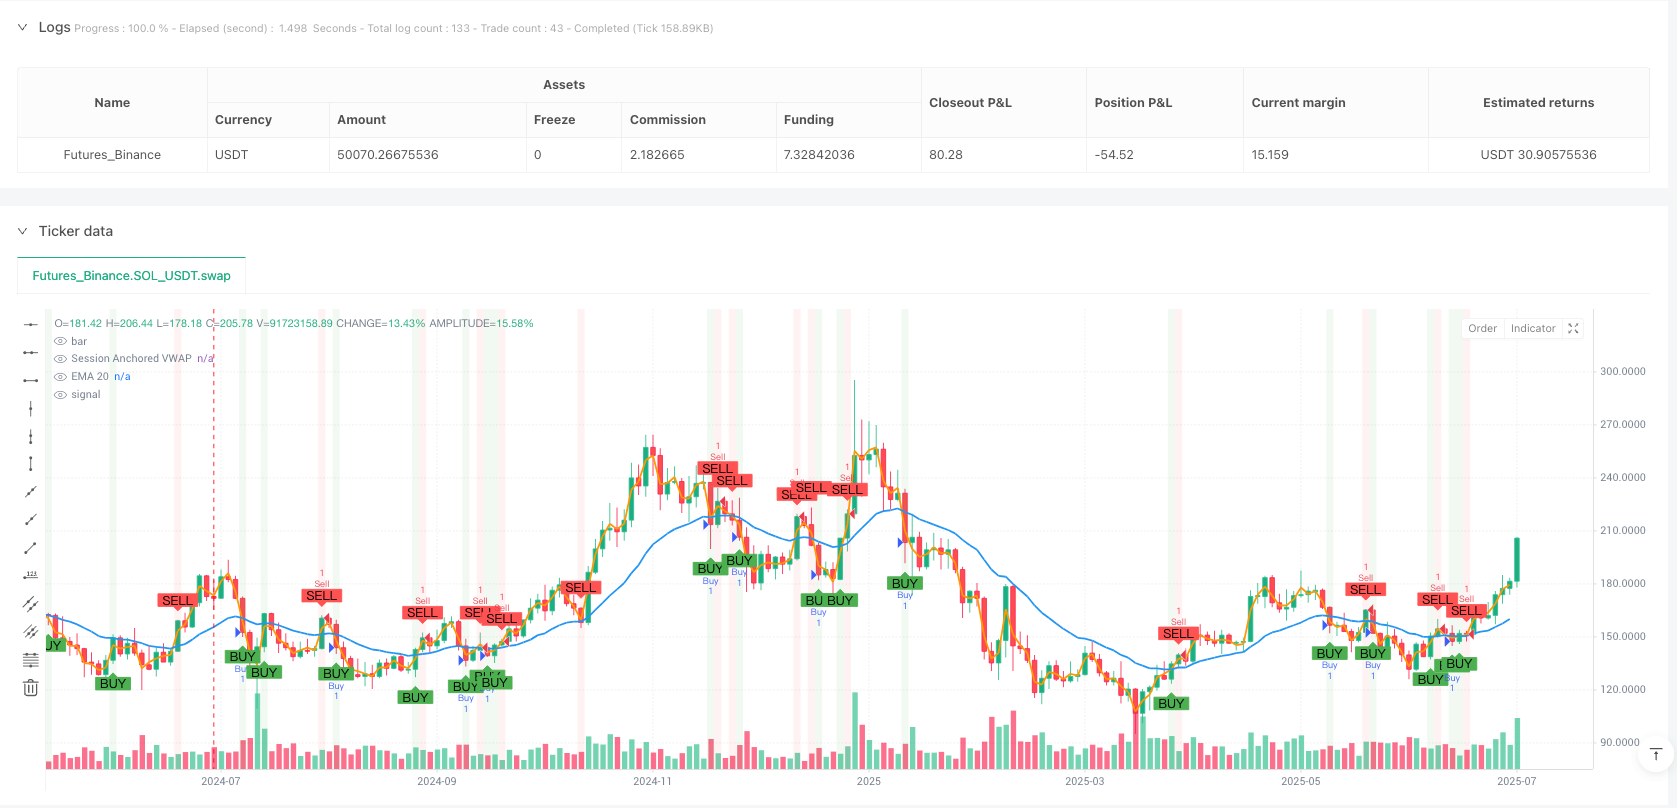Click the 2025-03 date axis label
The image size is (1677, 808).
(x=1084, y=781)
